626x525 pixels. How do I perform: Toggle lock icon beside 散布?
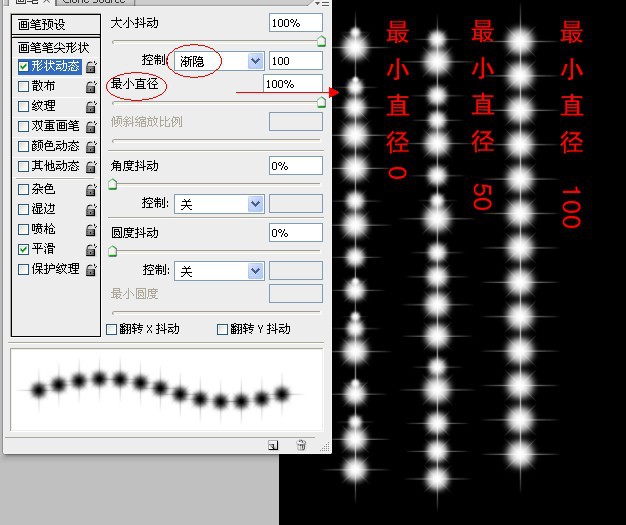click(x=91, y=86)
